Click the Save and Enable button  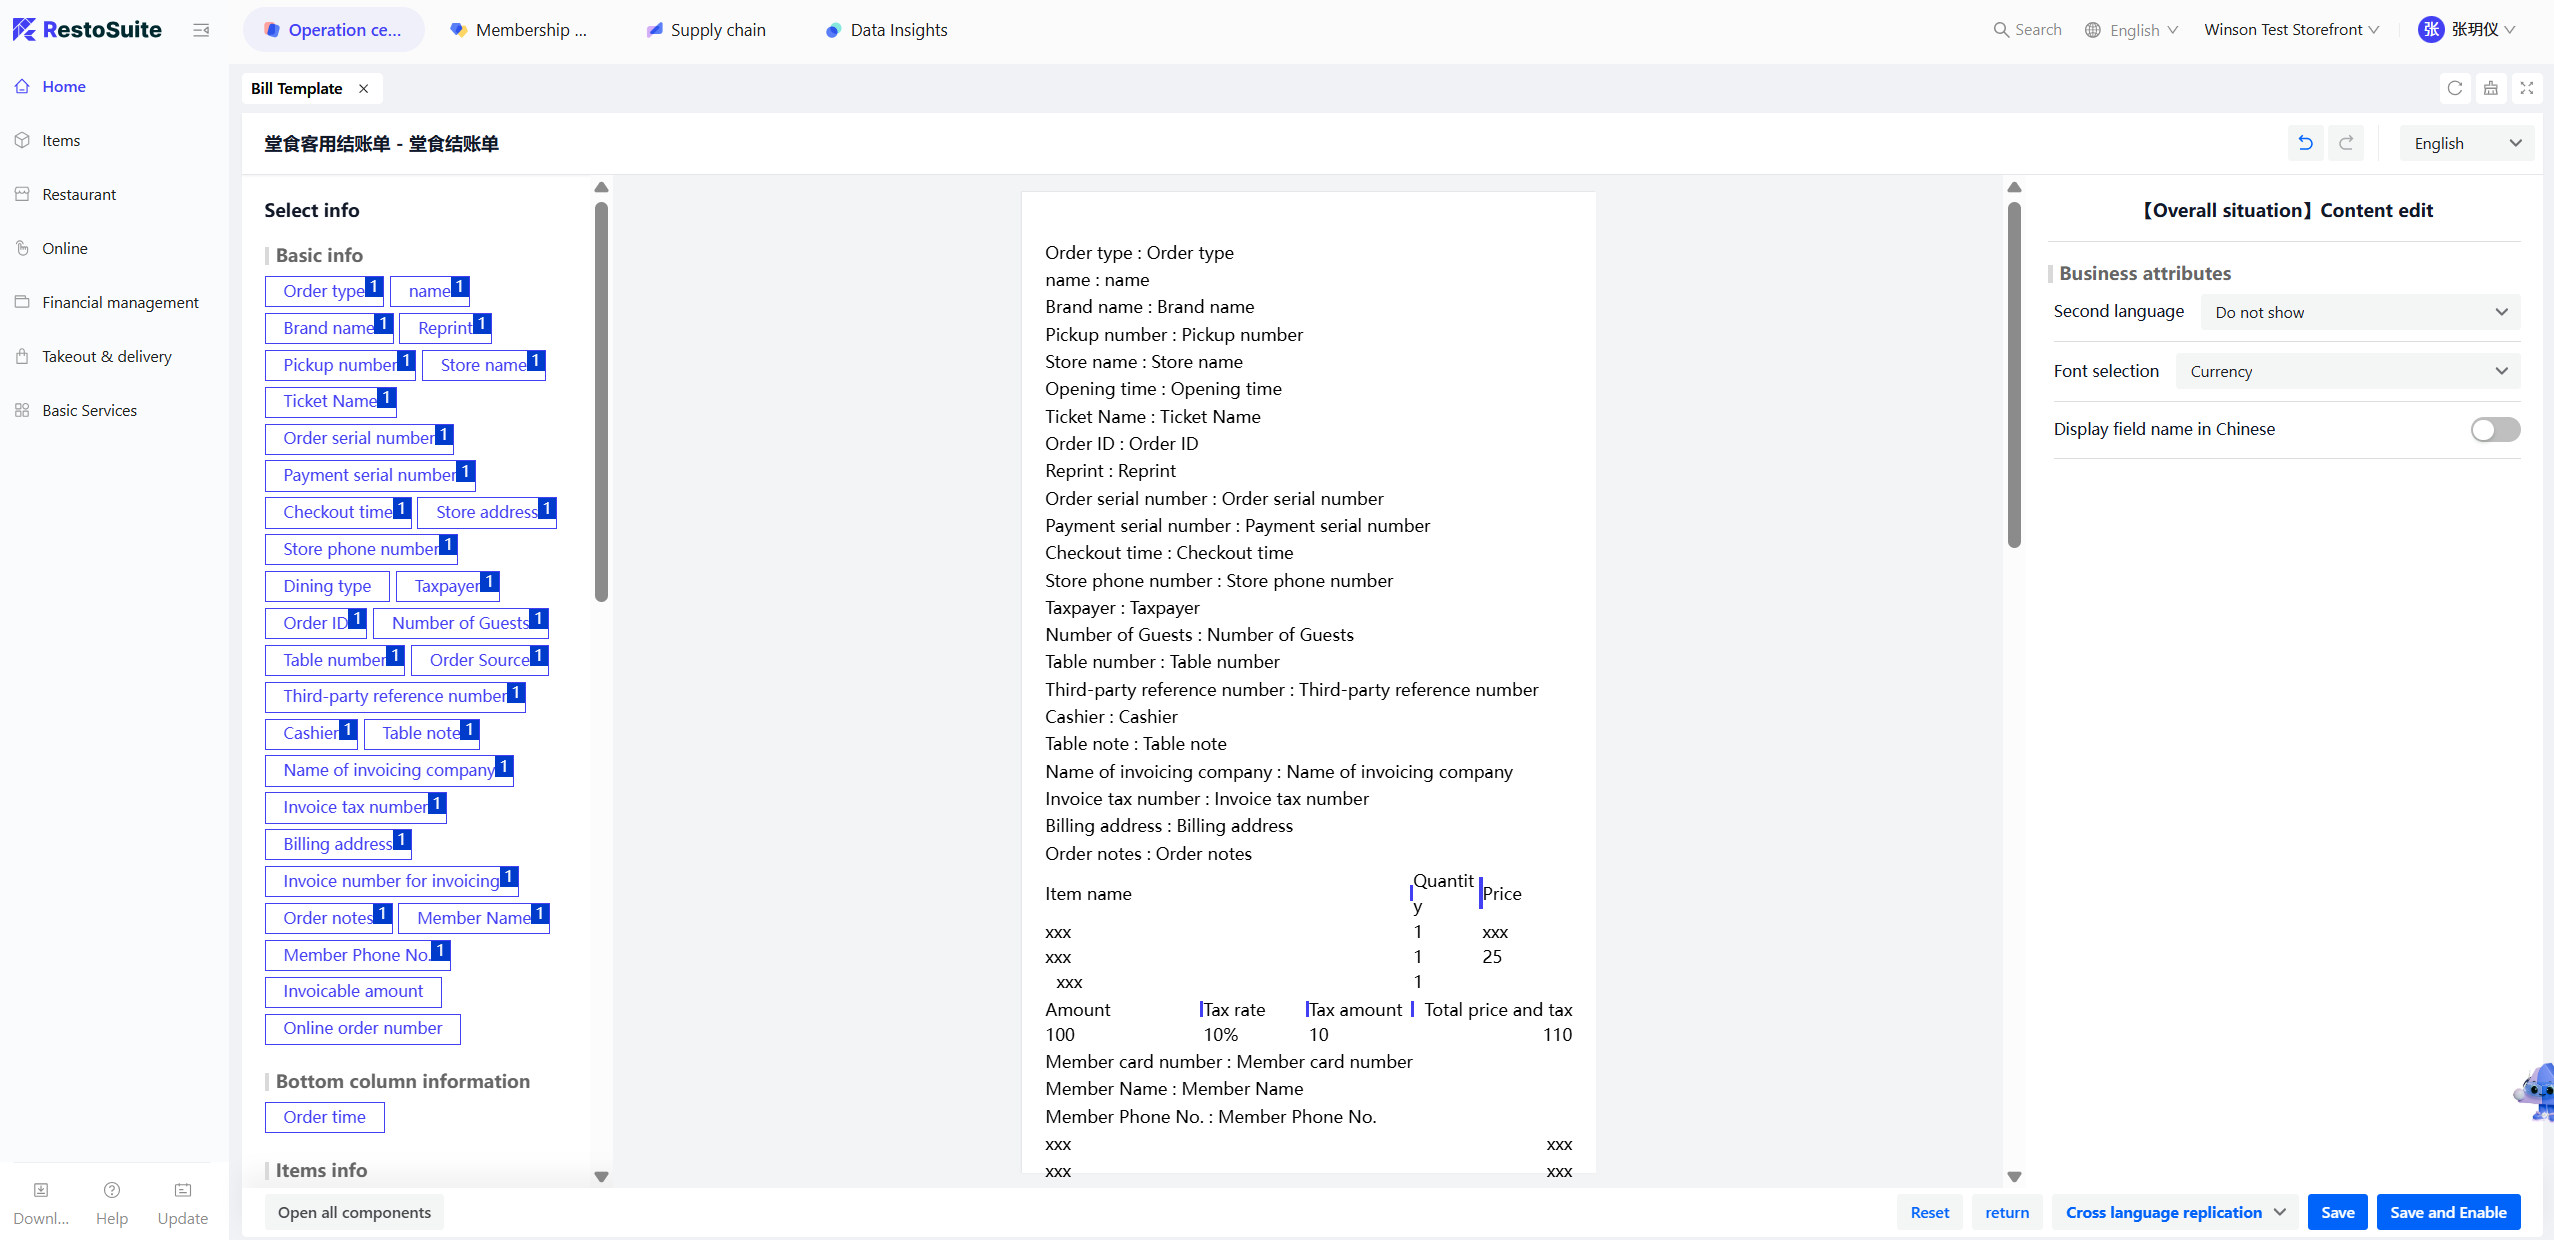pos(2447,1212)
